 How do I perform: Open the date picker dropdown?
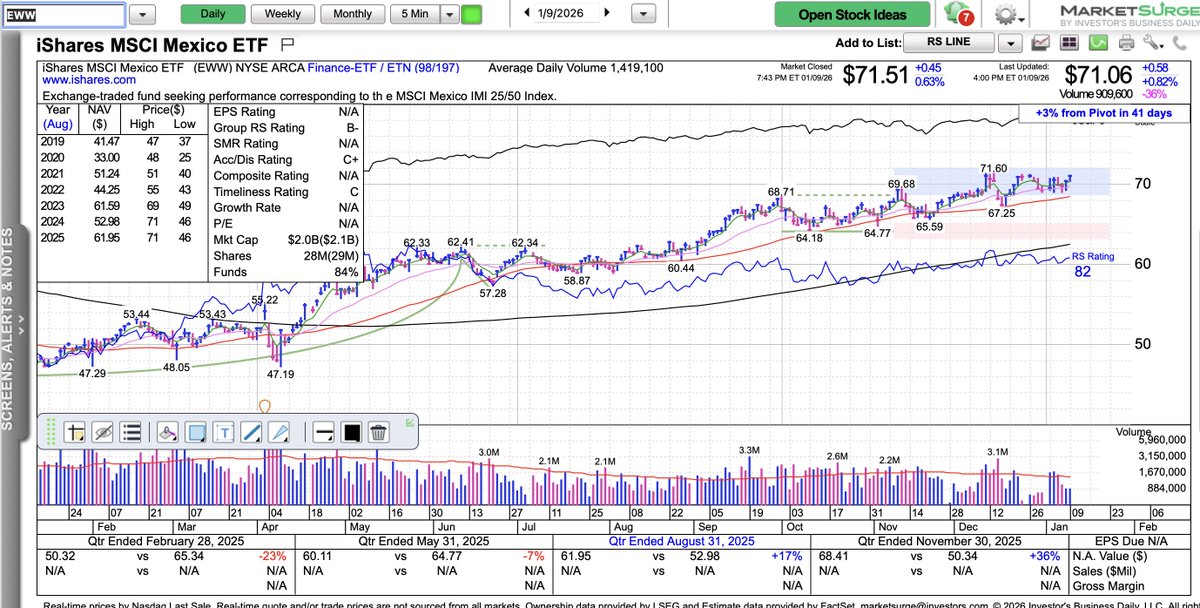pos(643,14)
